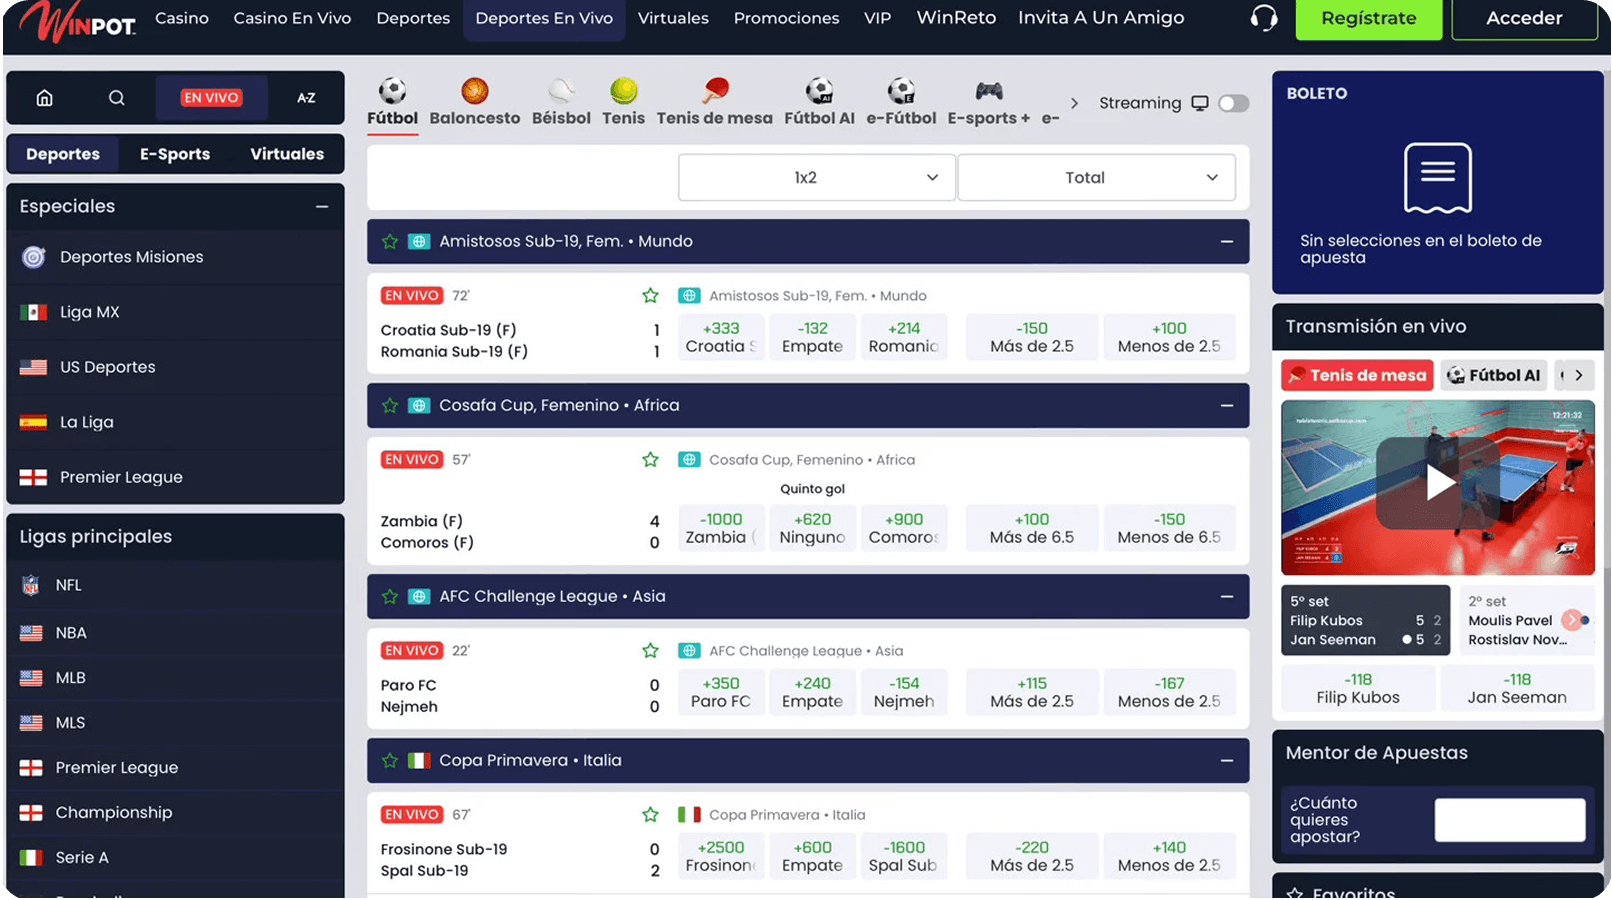
Task: Click the customer support headset icon
Action: 1264,18
